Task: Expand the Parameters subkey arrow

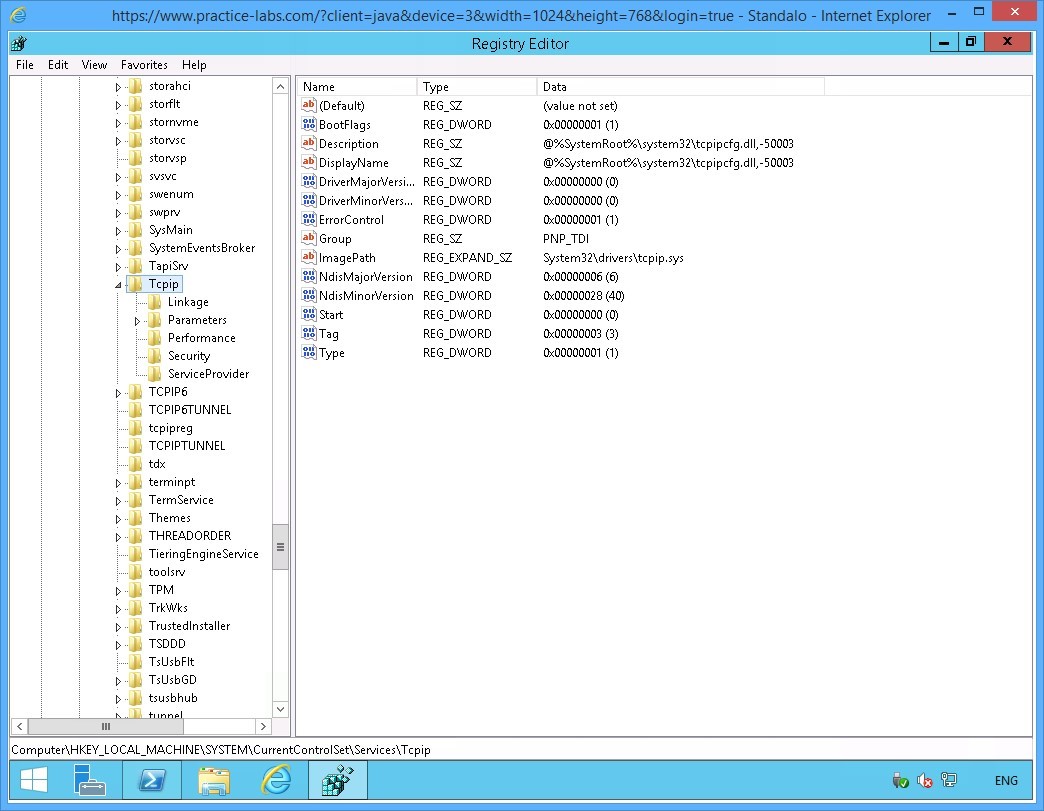Action: [137, 321]
